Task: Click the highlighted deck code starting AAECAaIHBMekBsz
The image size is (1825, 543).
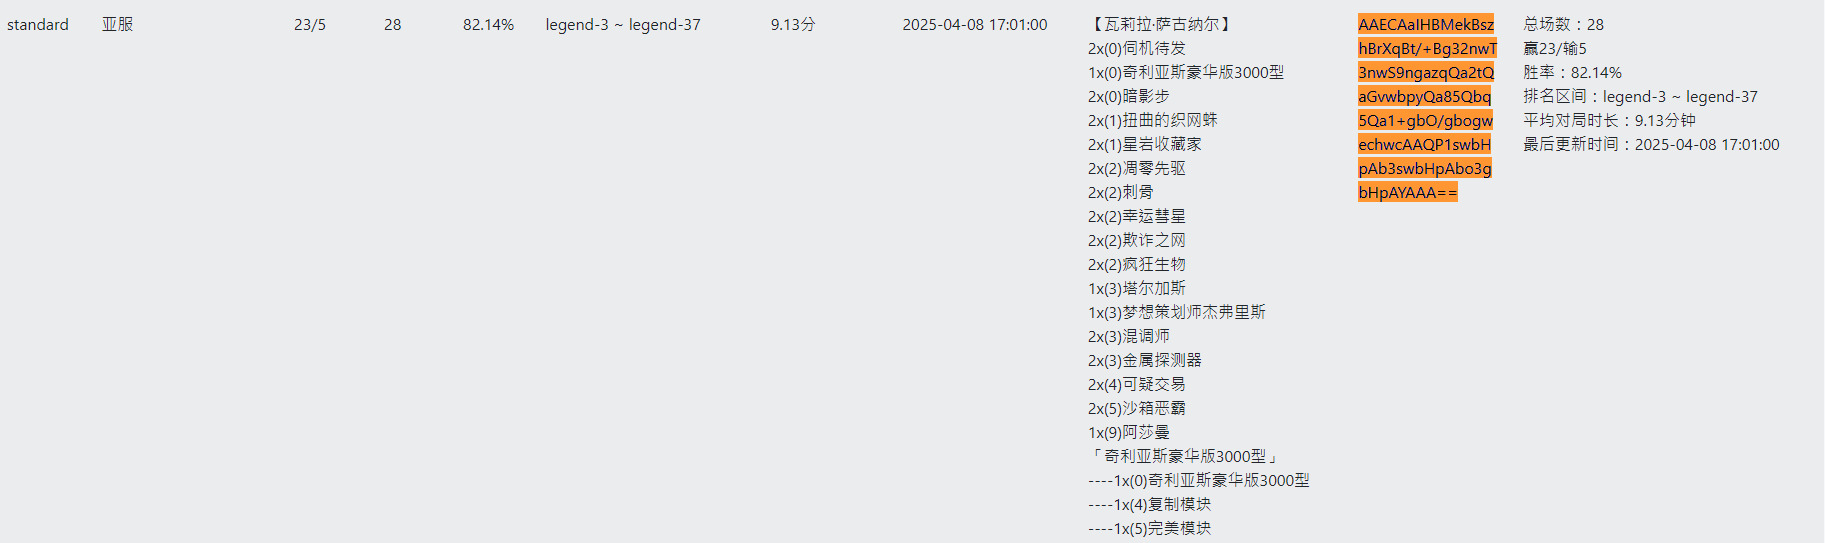Action: (1425, 24)
